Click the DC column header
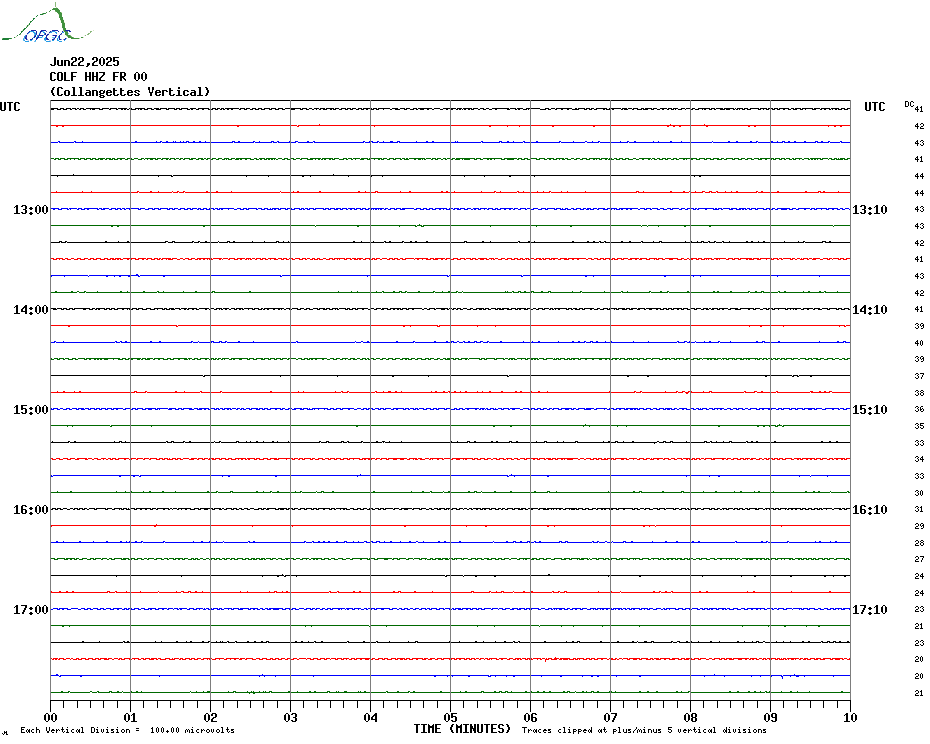This screenshot has width=930, height=744. 909,104
